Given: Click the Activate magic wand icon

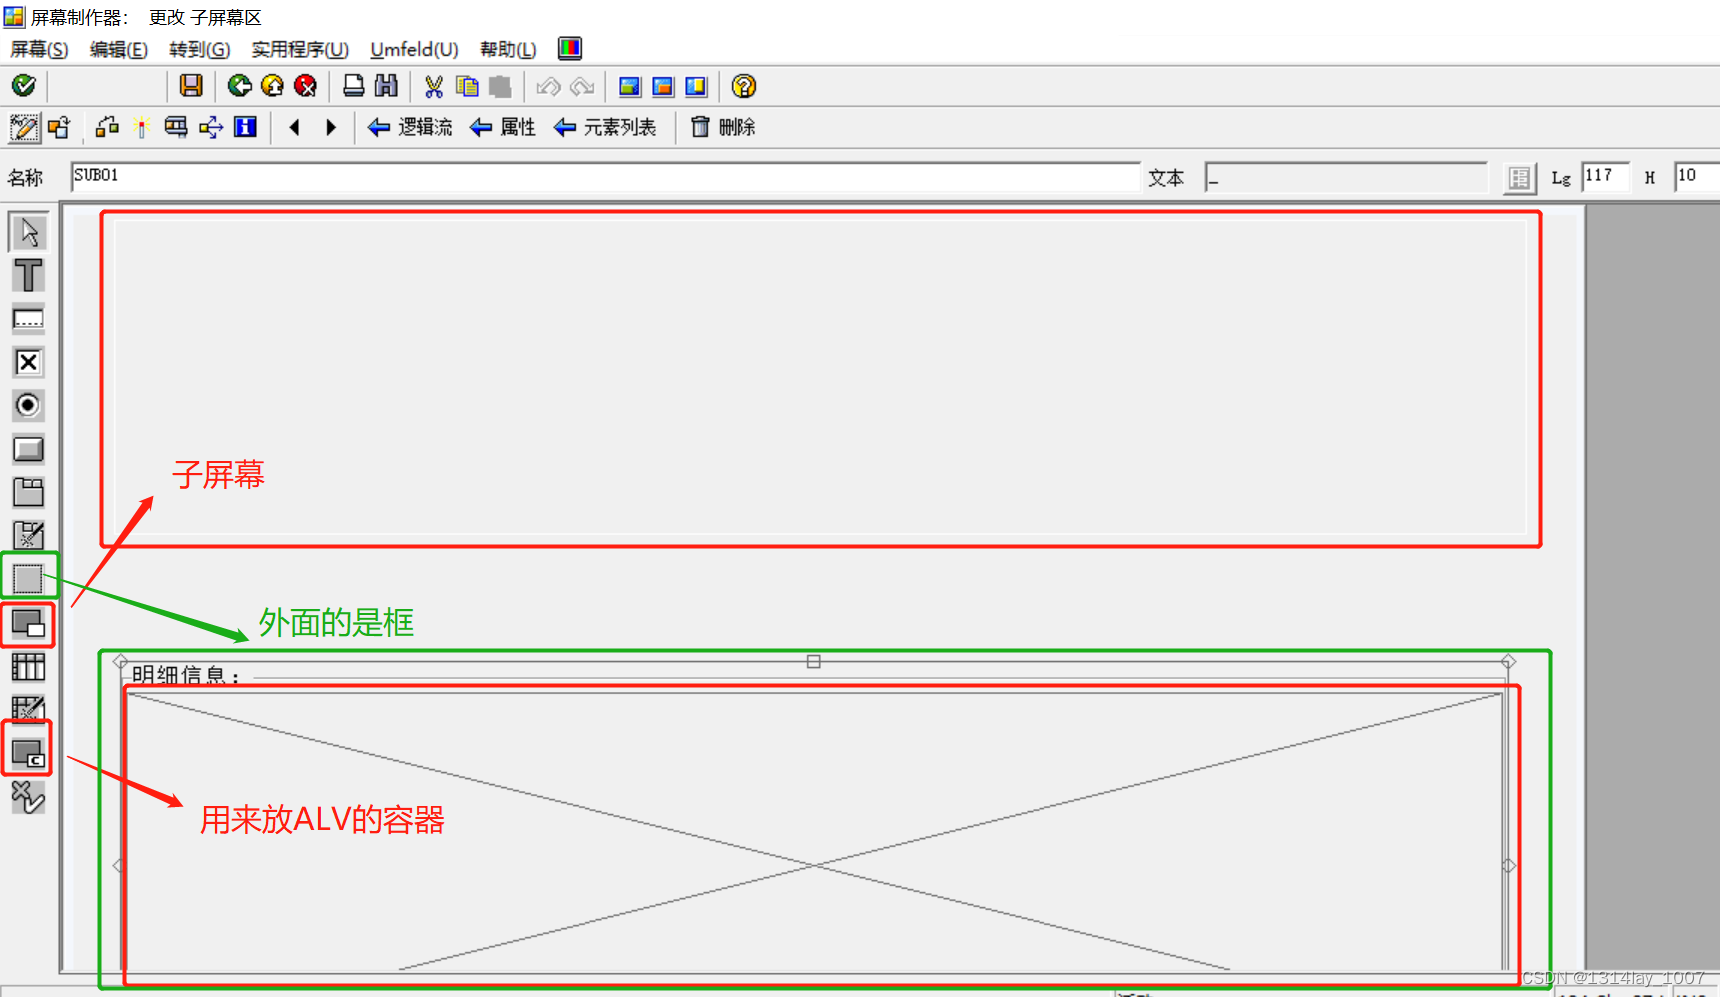Looking at the screenshot, I should [141, 127].
